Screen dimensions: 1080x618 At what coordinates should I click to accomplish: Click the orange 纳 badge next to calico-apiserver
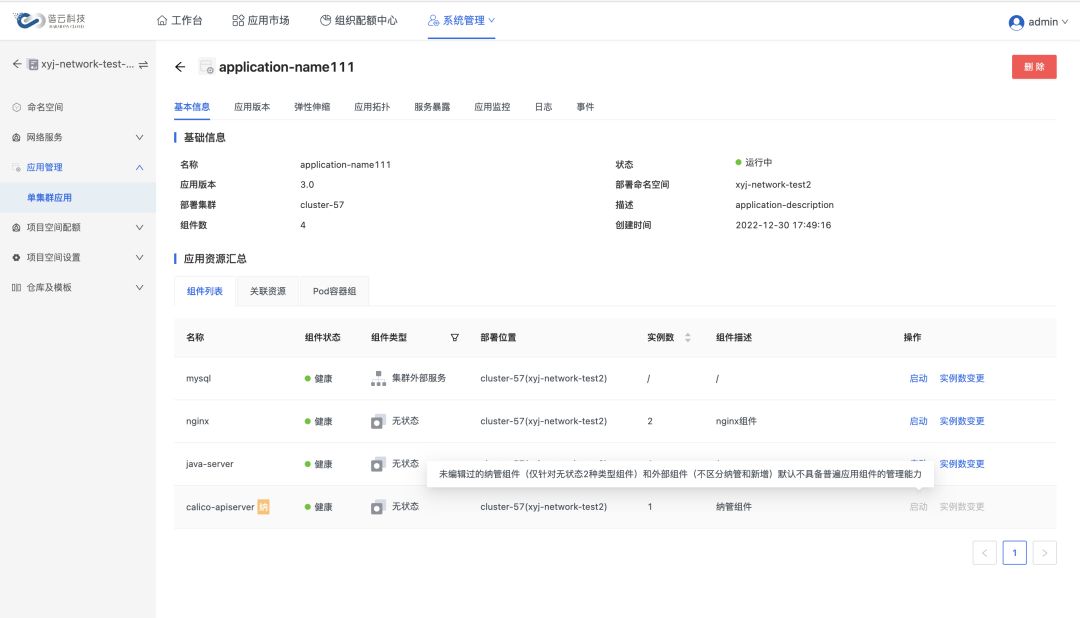pyautogui.click(x=263, y=507)
